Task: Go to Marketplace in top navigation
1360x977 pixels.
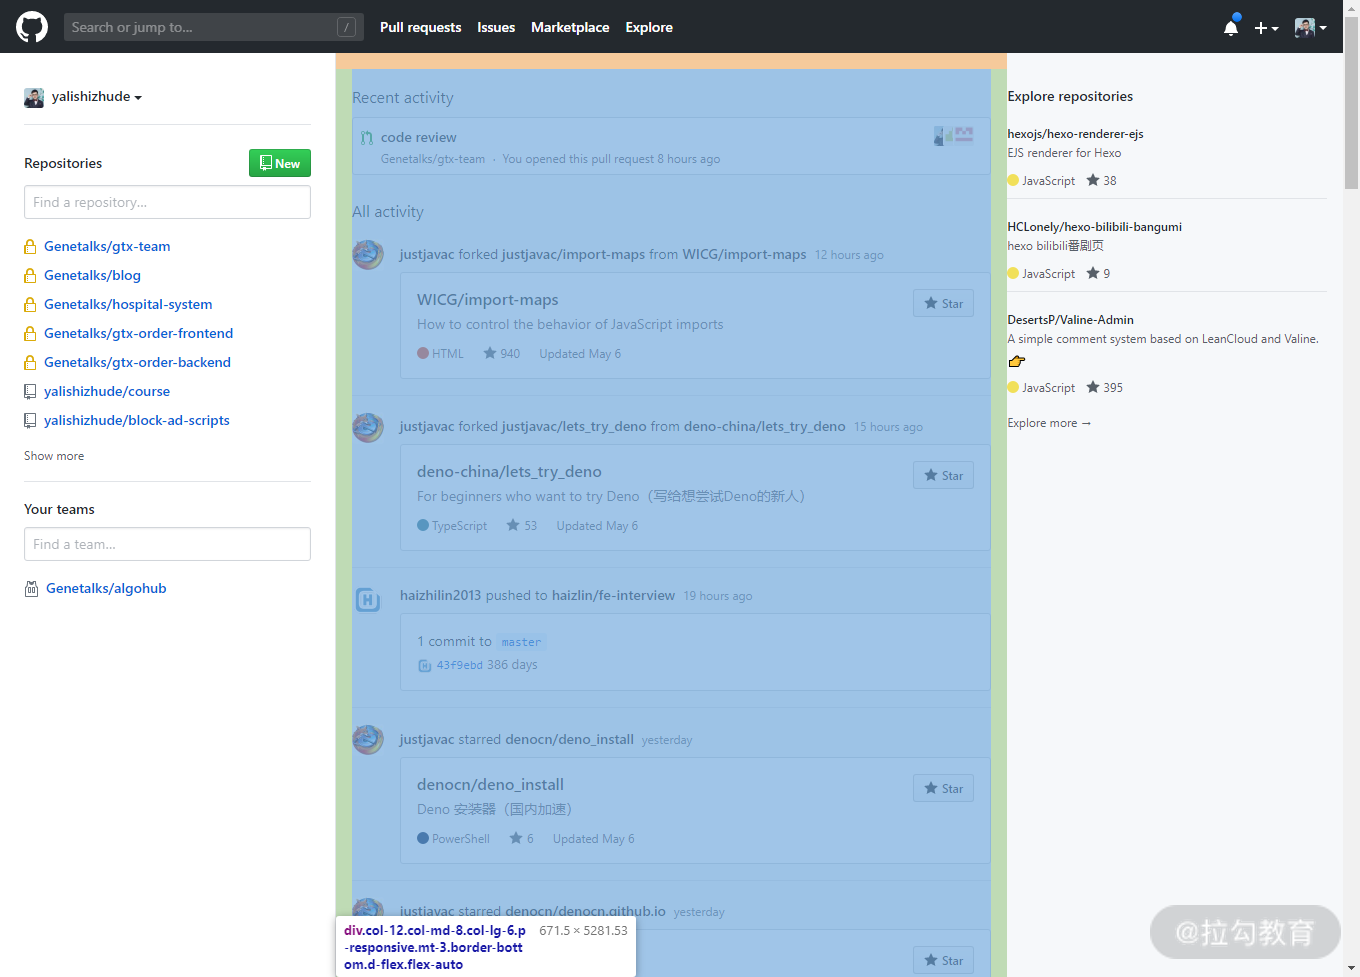Action: click(570, 27)
